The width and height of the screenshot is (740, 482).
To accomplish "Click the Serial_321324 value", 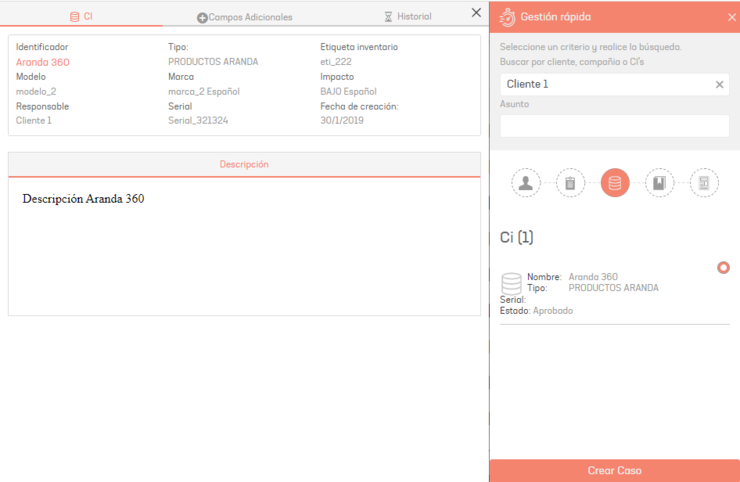I will coord(198,120).
